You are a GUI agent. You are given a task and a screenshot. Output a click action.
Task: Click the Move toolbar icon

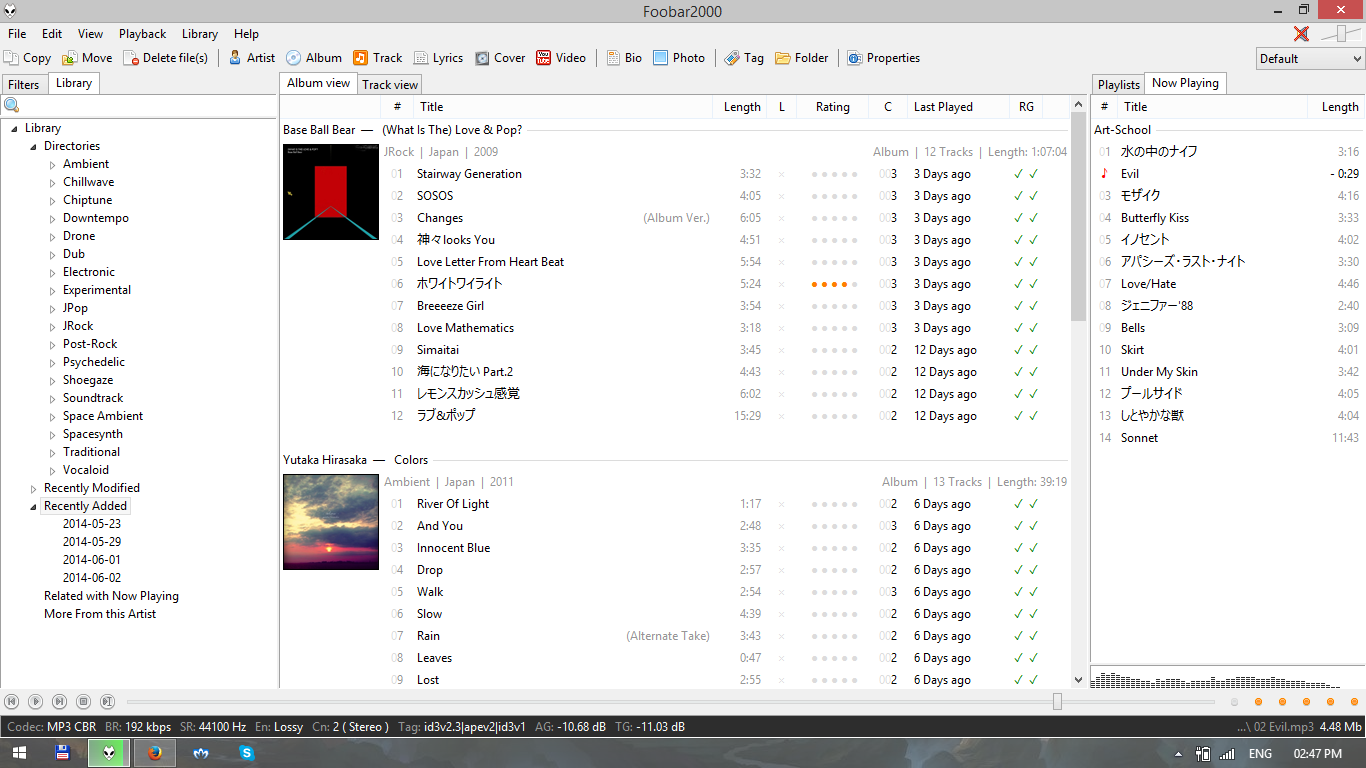coord(70,58)
